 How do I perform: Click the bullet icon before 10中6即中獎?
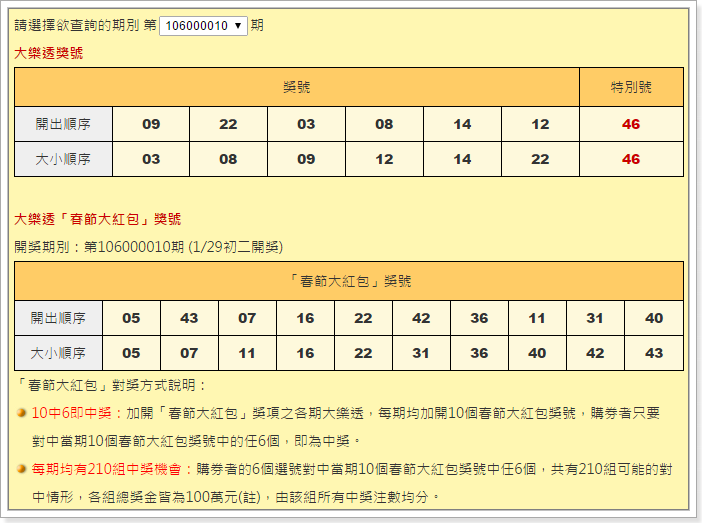pos(22,413)
